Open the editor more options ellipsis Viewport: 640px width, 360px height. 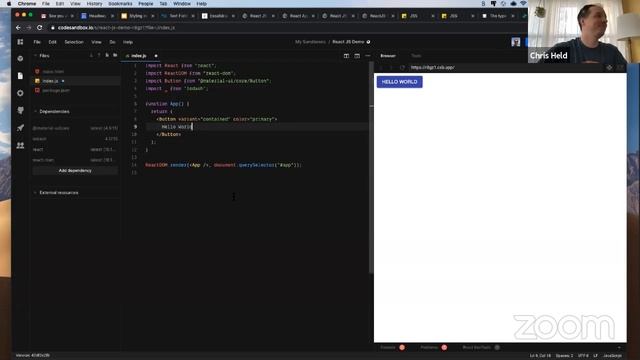click(368, 56)
